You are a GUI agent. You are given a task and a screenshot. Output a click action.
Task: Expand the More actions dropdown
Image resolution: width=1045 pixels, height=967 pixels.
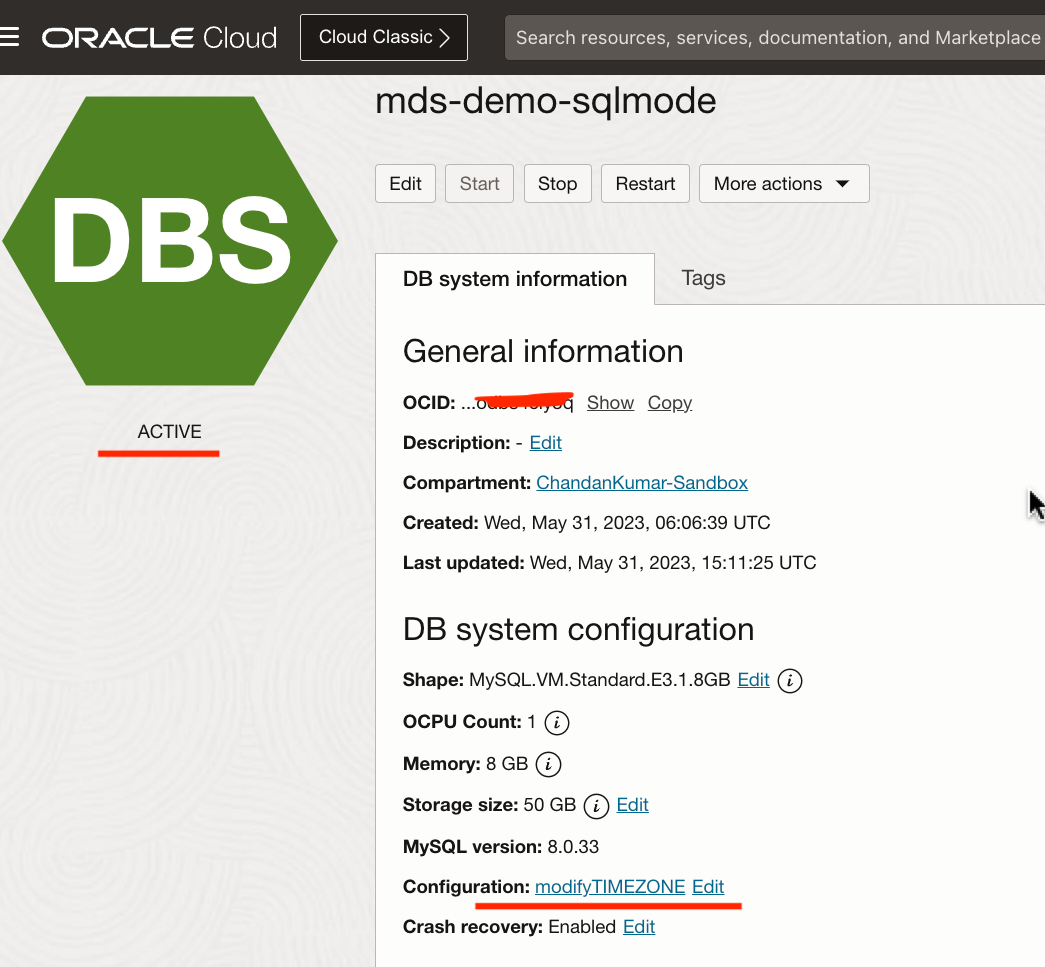pos(783,184)
